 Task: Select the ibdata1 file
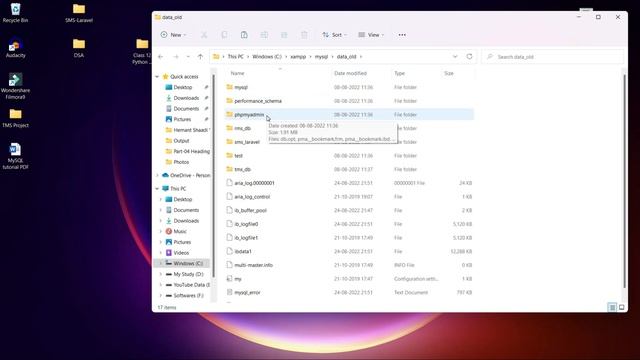pyautogui.click(x=349, y=251)
